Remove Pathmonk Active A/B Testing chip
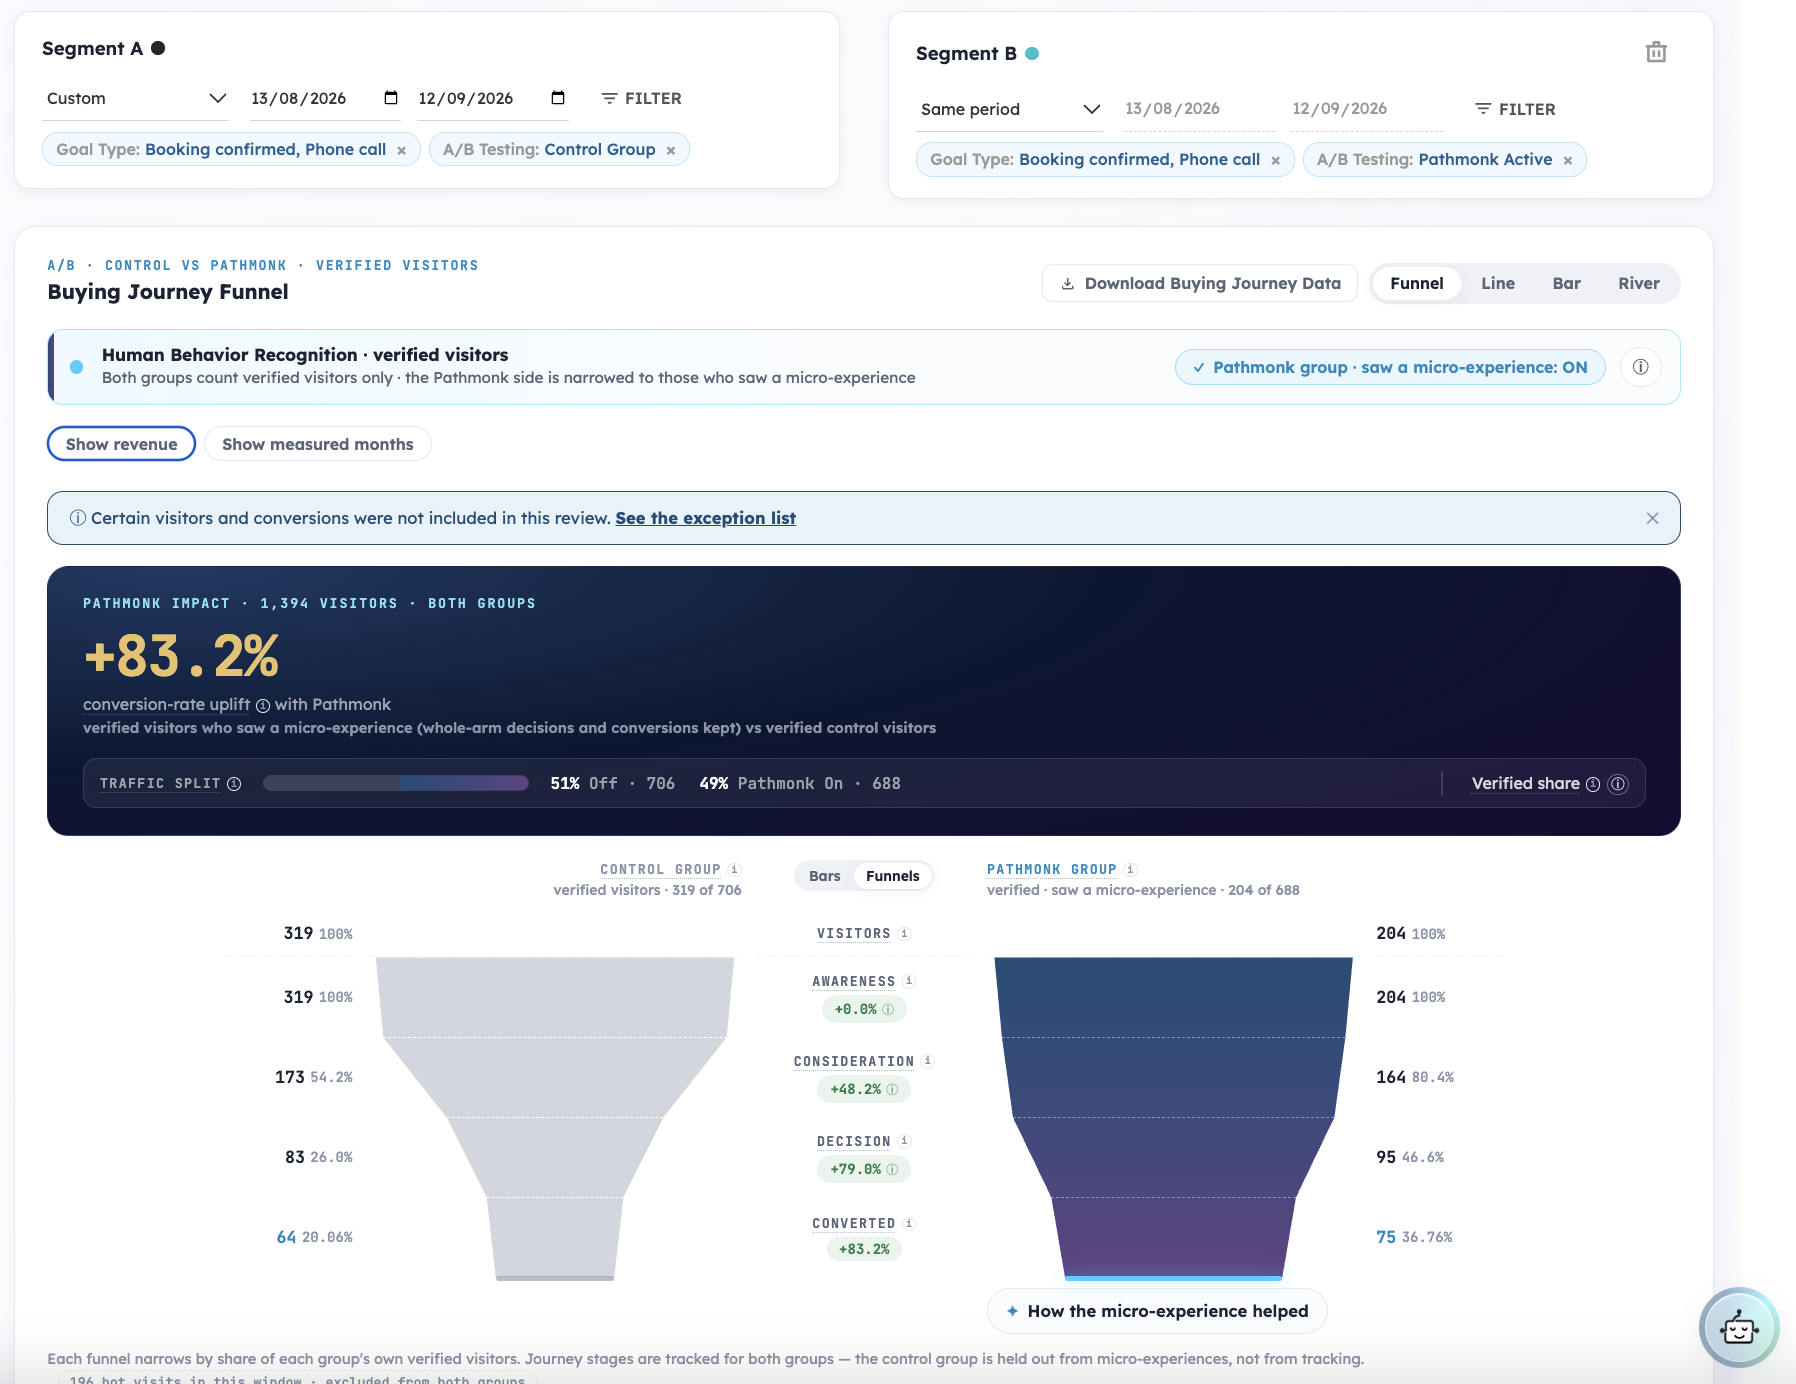Image resolution: width=1796 pixels, height=1384 pixels. point(1568,160)
